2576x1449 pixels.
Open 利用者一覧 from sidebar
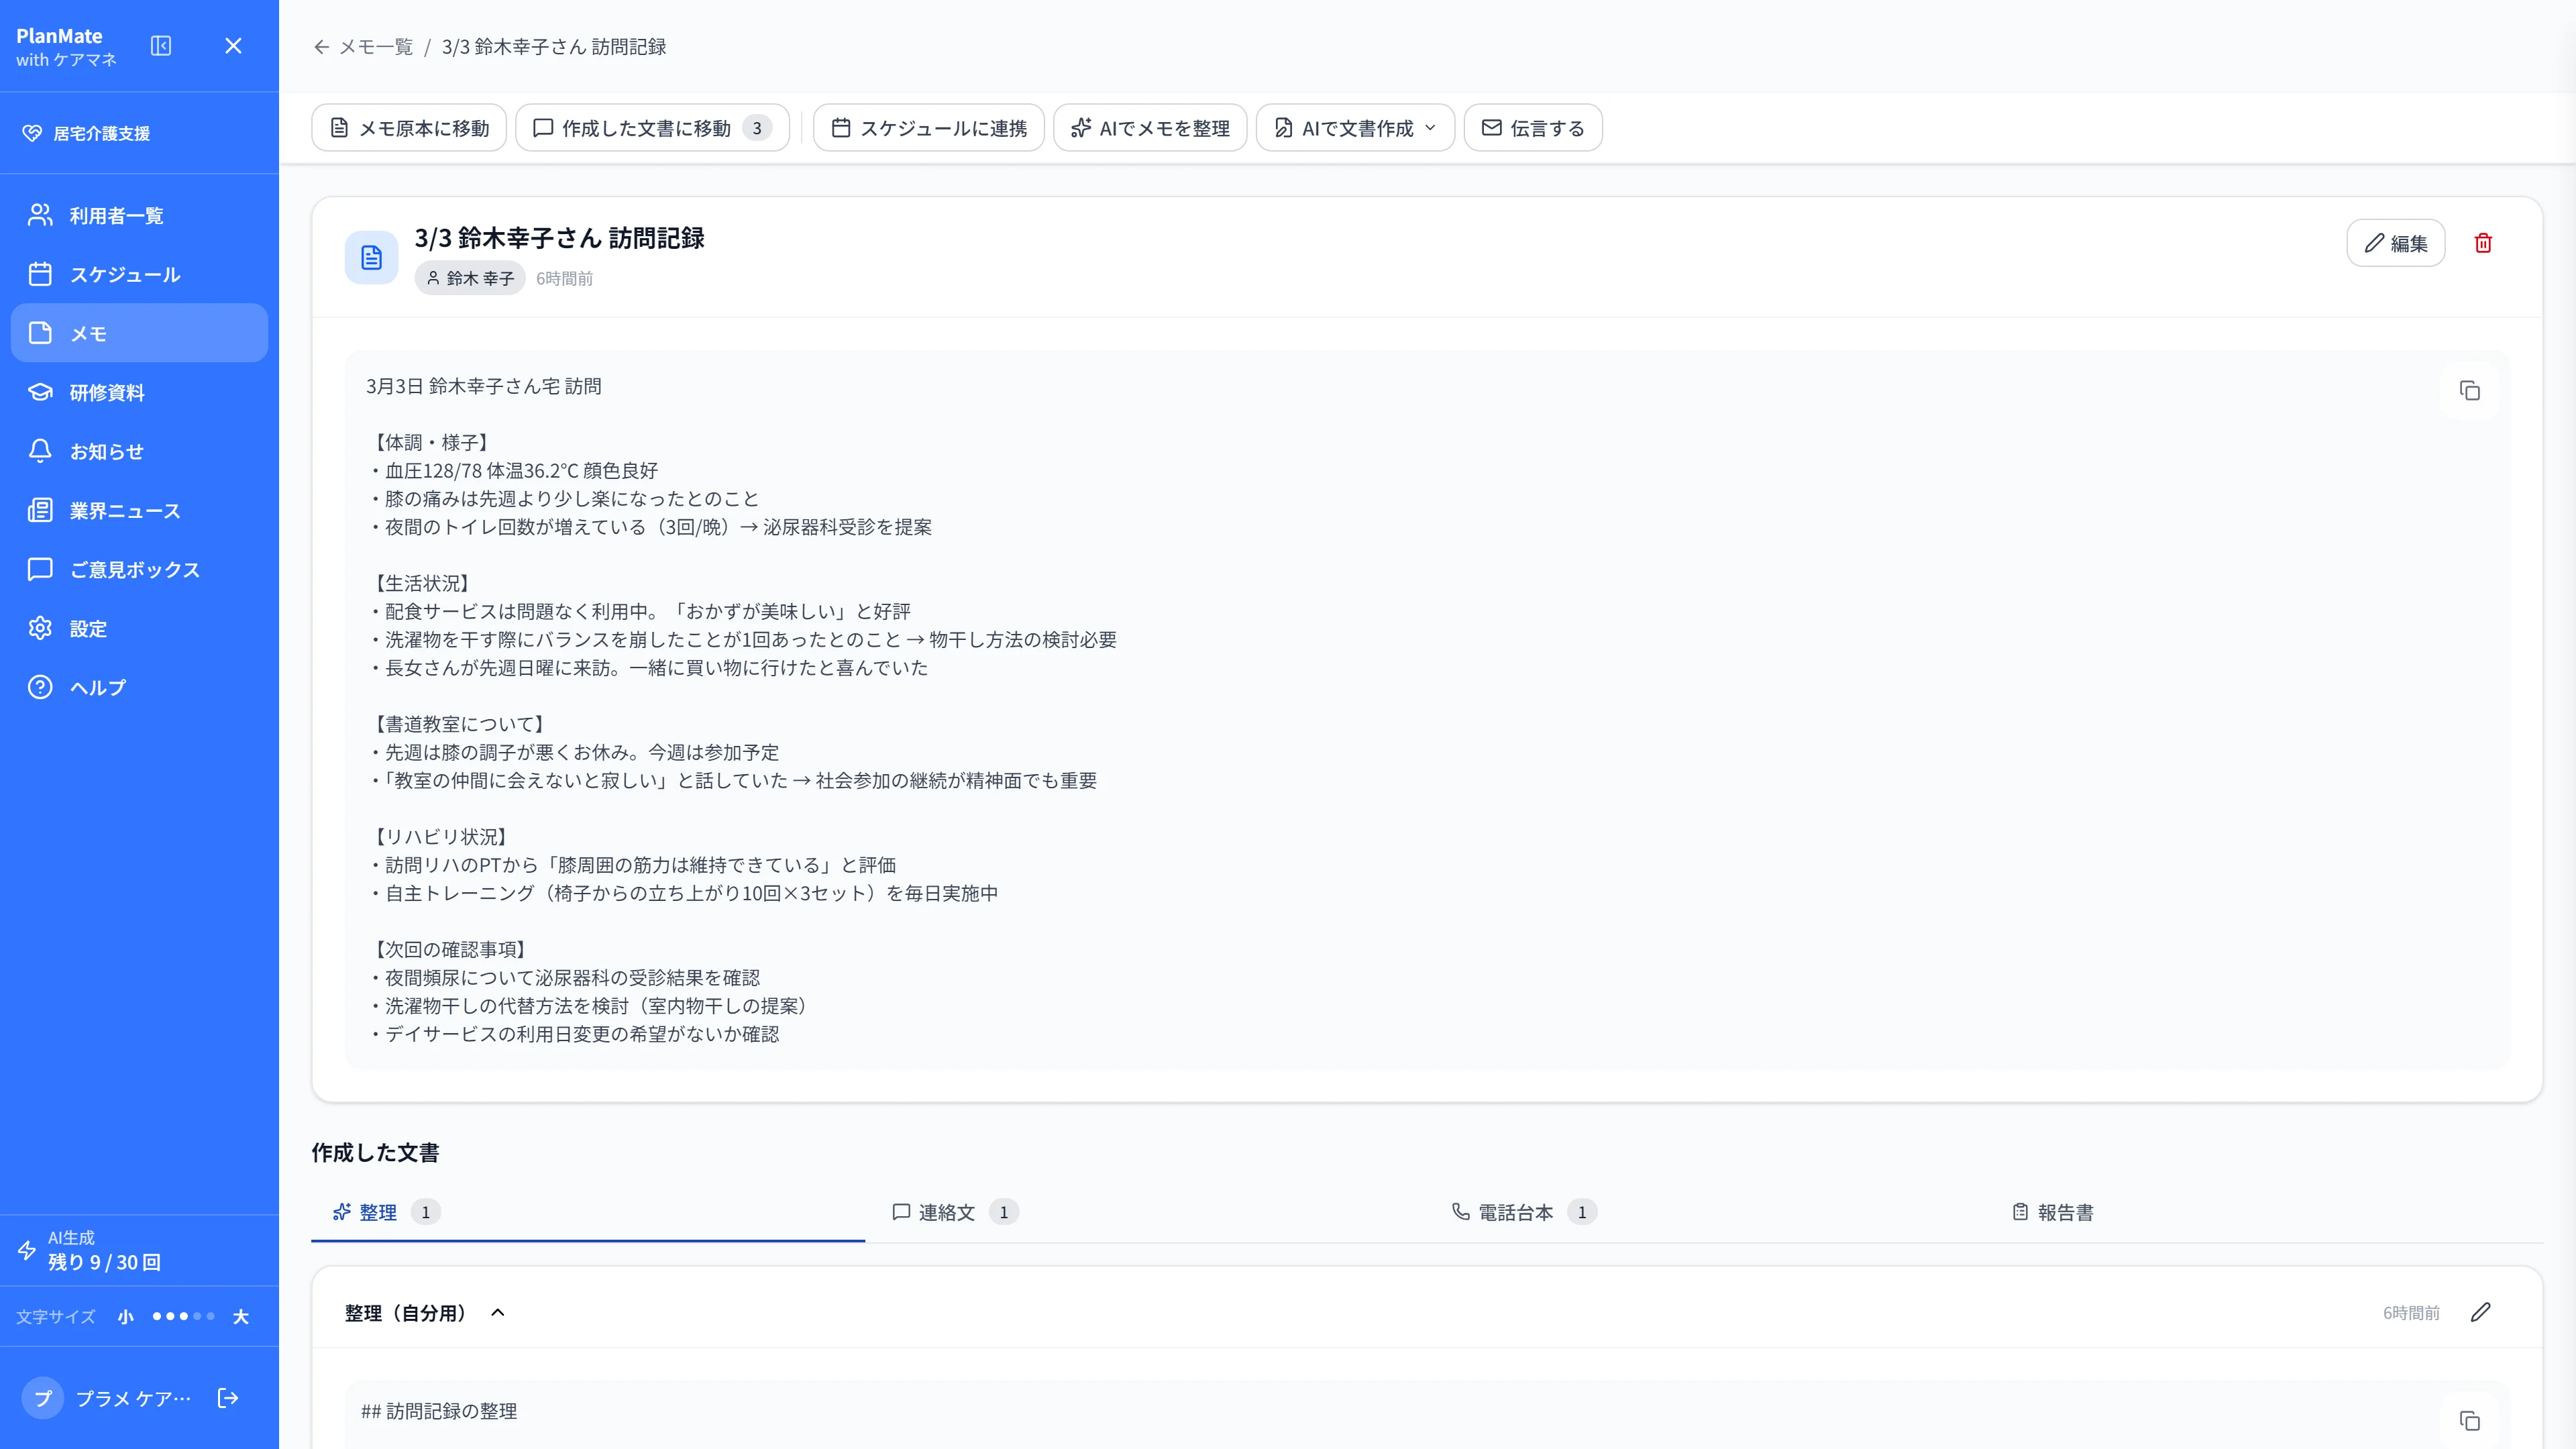click(139, 215)
